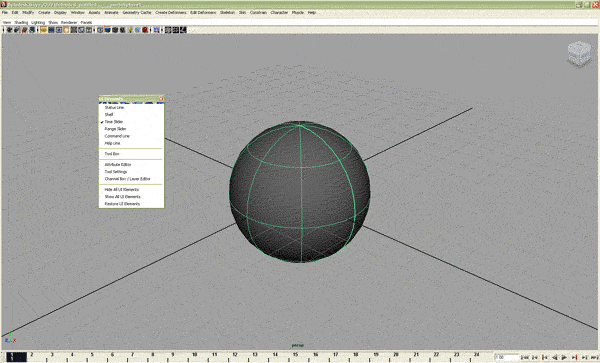Click frame 20 on the time slider

396,357
